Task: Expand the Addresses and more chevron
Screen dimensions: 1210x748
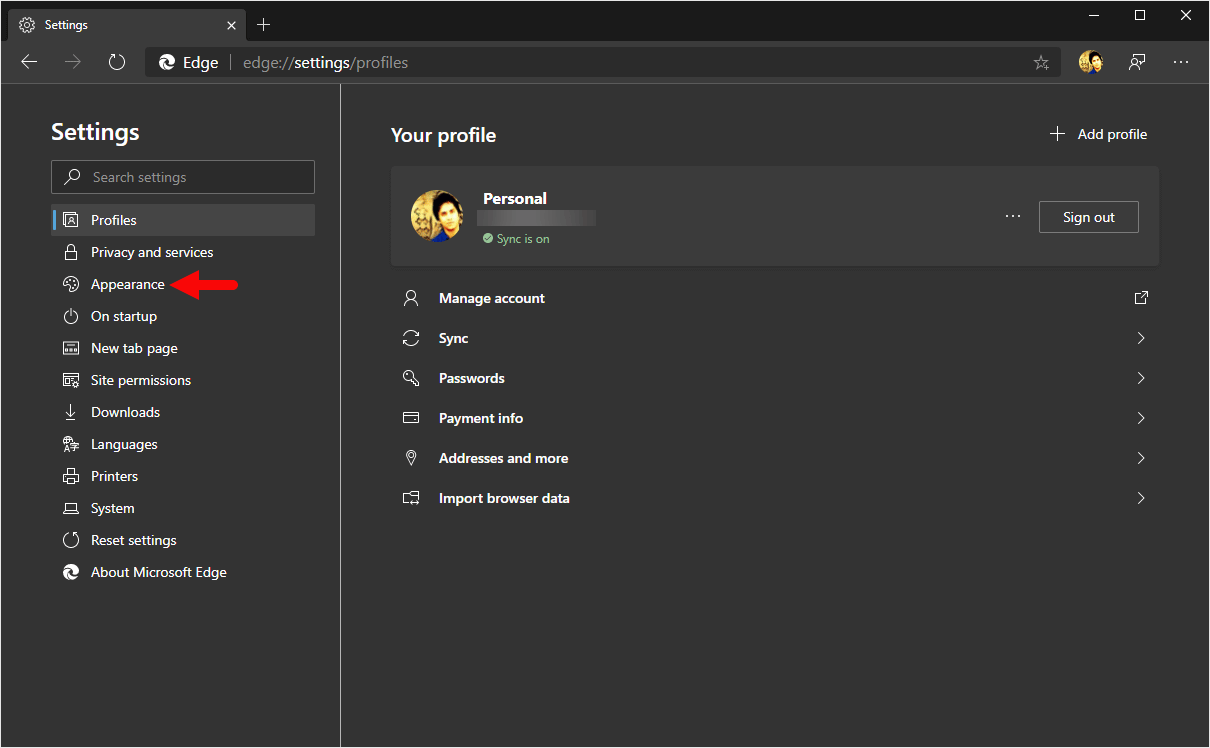Action: pos(1141,458)
